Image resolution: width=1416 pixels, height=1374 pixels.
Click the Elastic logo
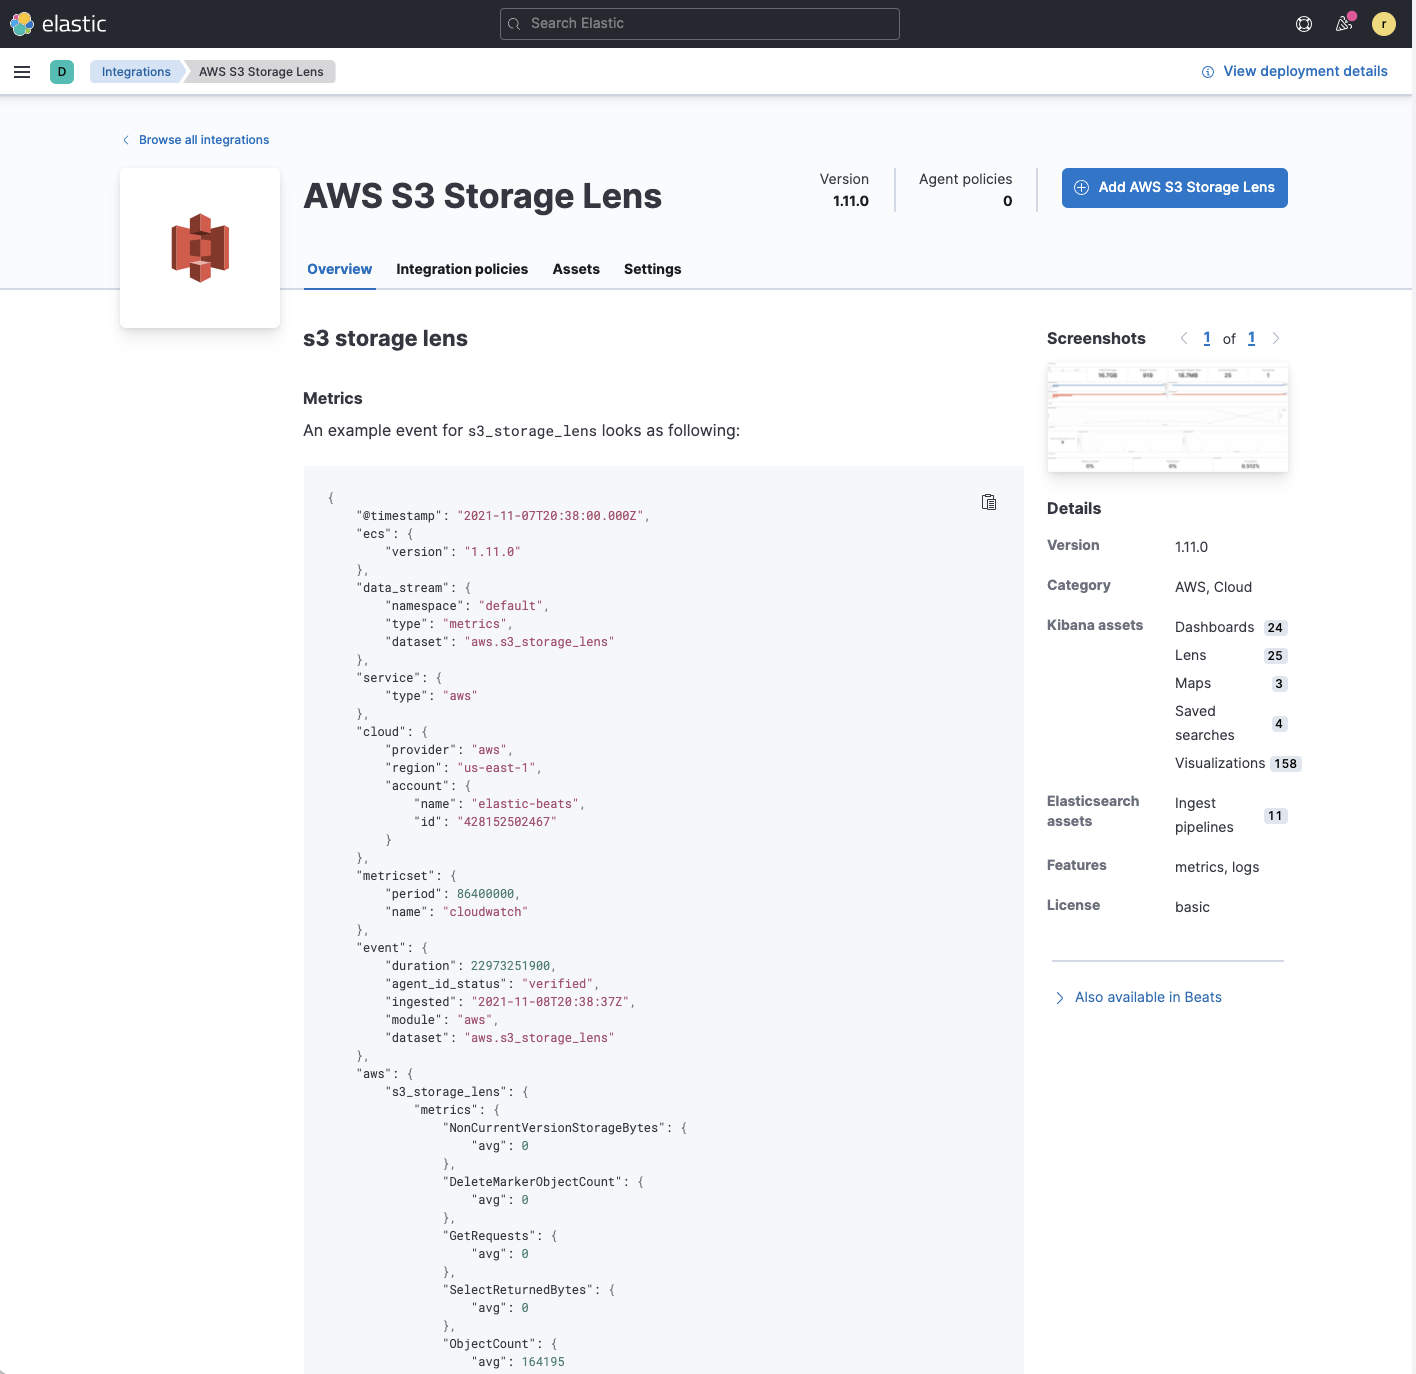click(x=60, y=23)
